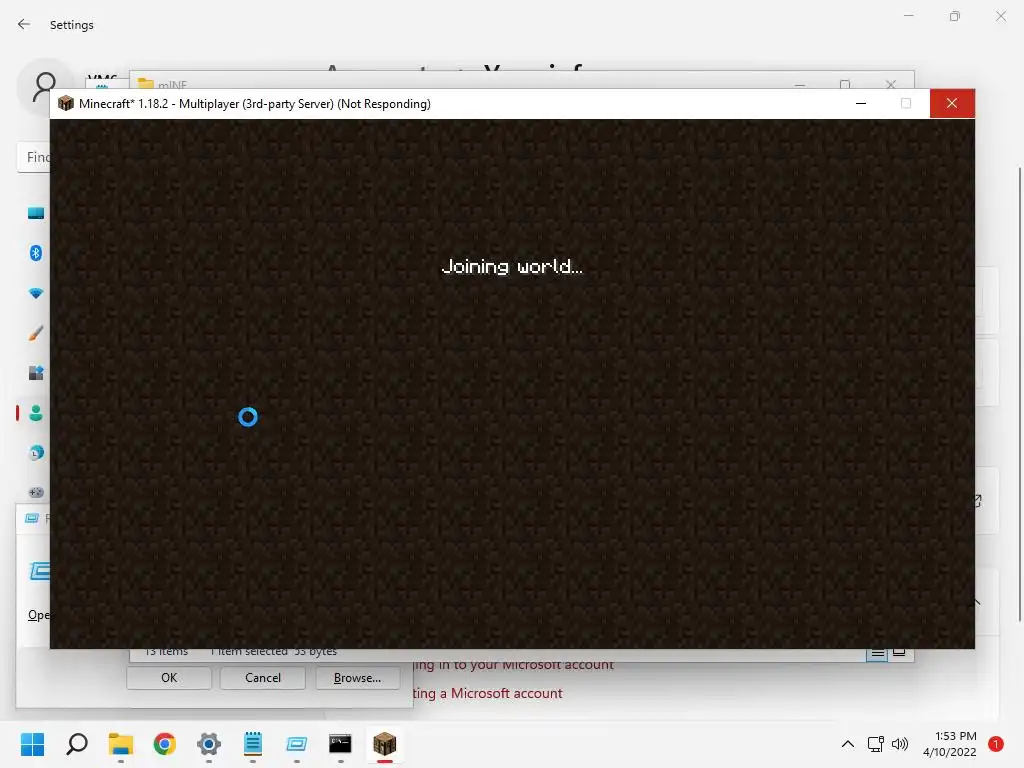Open Time & language clock icon in Settings
Viewport: 1024px width, 768px height.
click(36, 453)
